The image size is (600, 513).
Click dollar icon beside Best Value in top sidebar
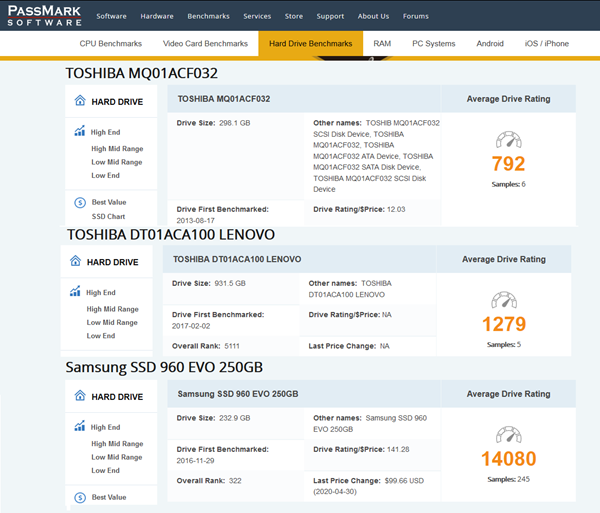point(80,203)
